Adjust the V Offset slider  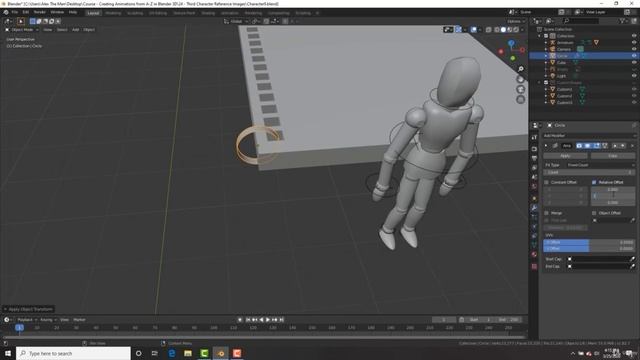589,249
